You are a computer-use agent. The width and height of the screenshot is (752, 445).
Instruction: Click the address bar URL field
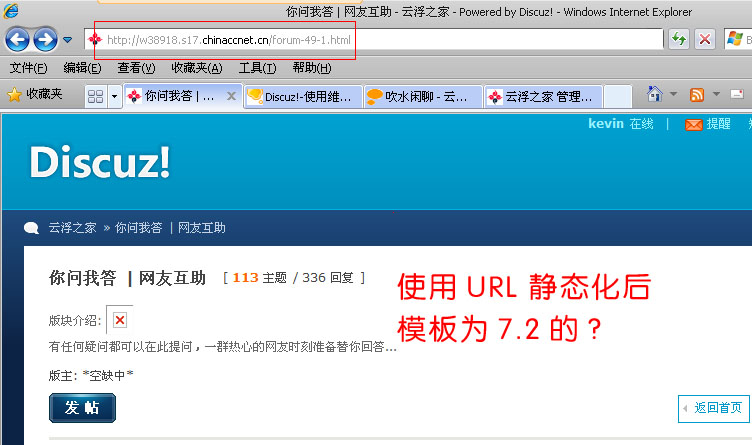pos(374,39)
